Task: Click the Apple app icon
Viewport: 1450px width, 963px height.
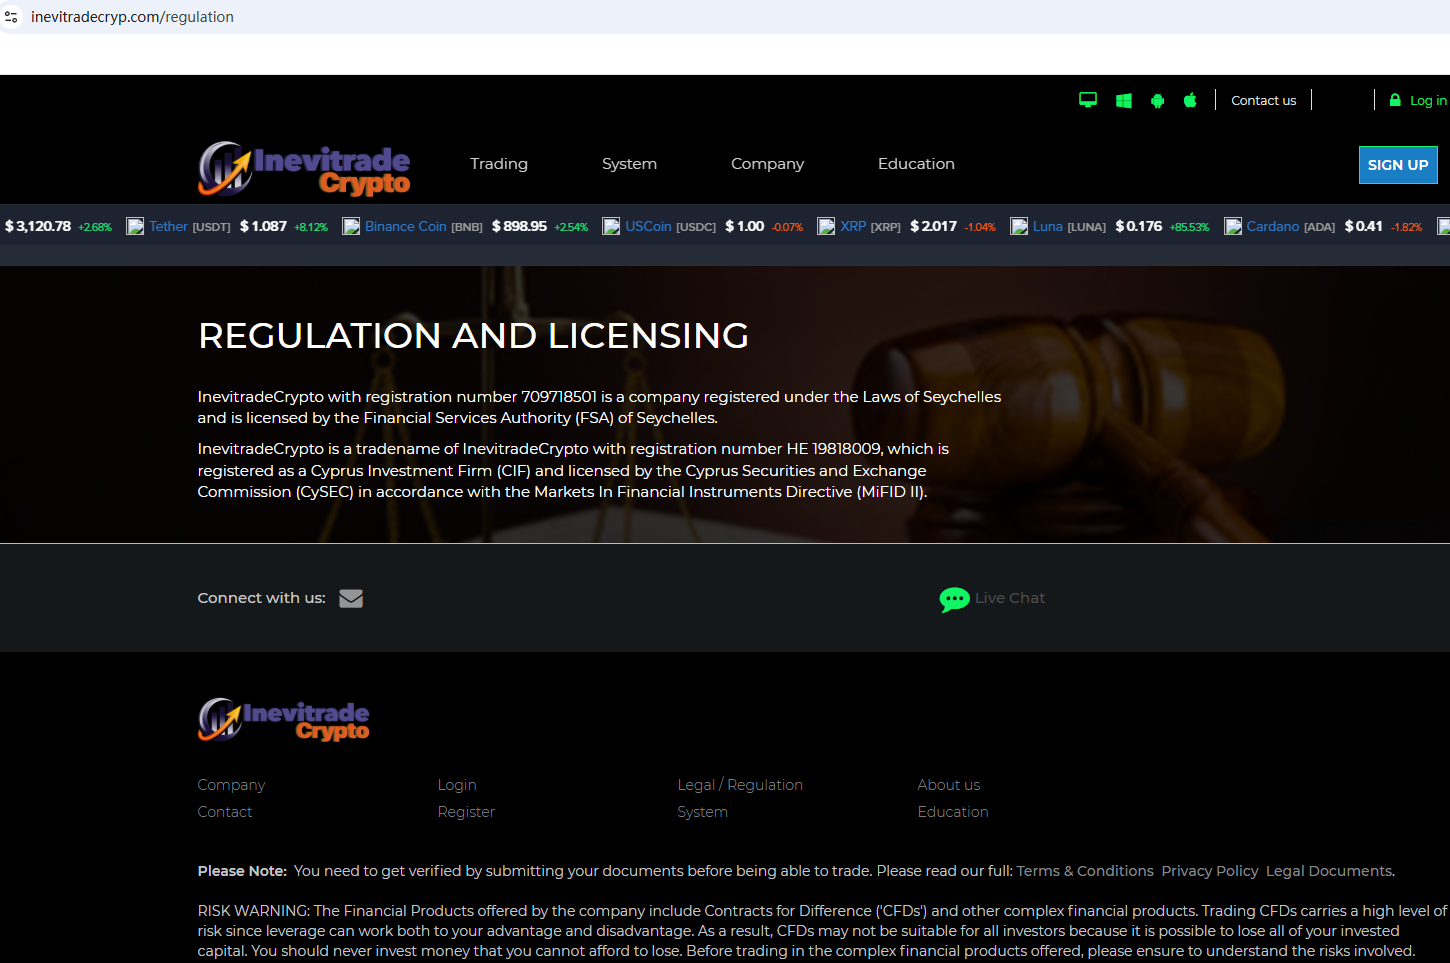Action: [1190, 100]
